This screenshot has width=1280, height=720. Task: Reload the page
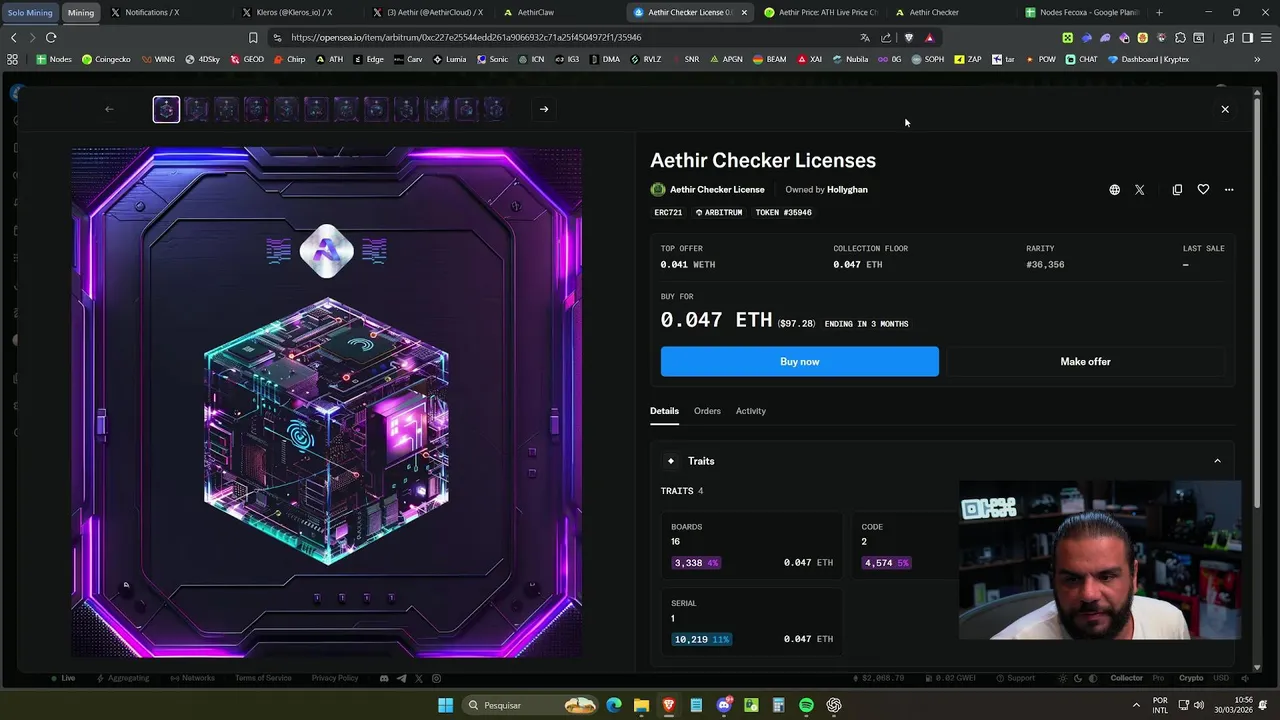(x=51, y=37)
